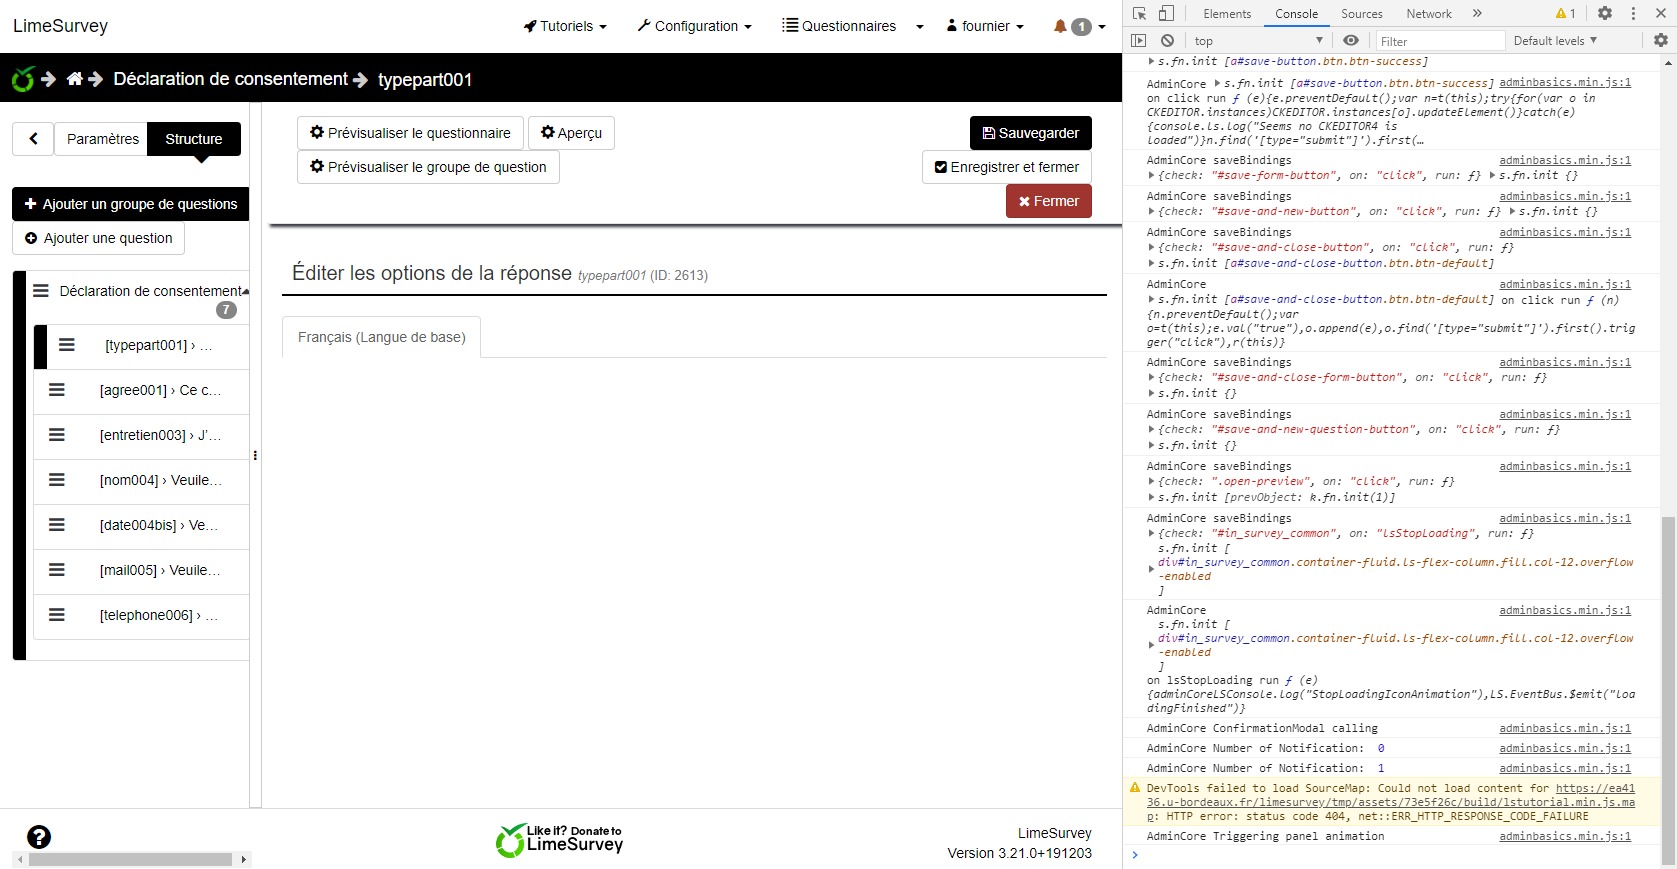Image resolution: width=1677 pixels, height=869 pixels.
Task: Toggle the console sidebar panel icon
Action: (1139, 40)
